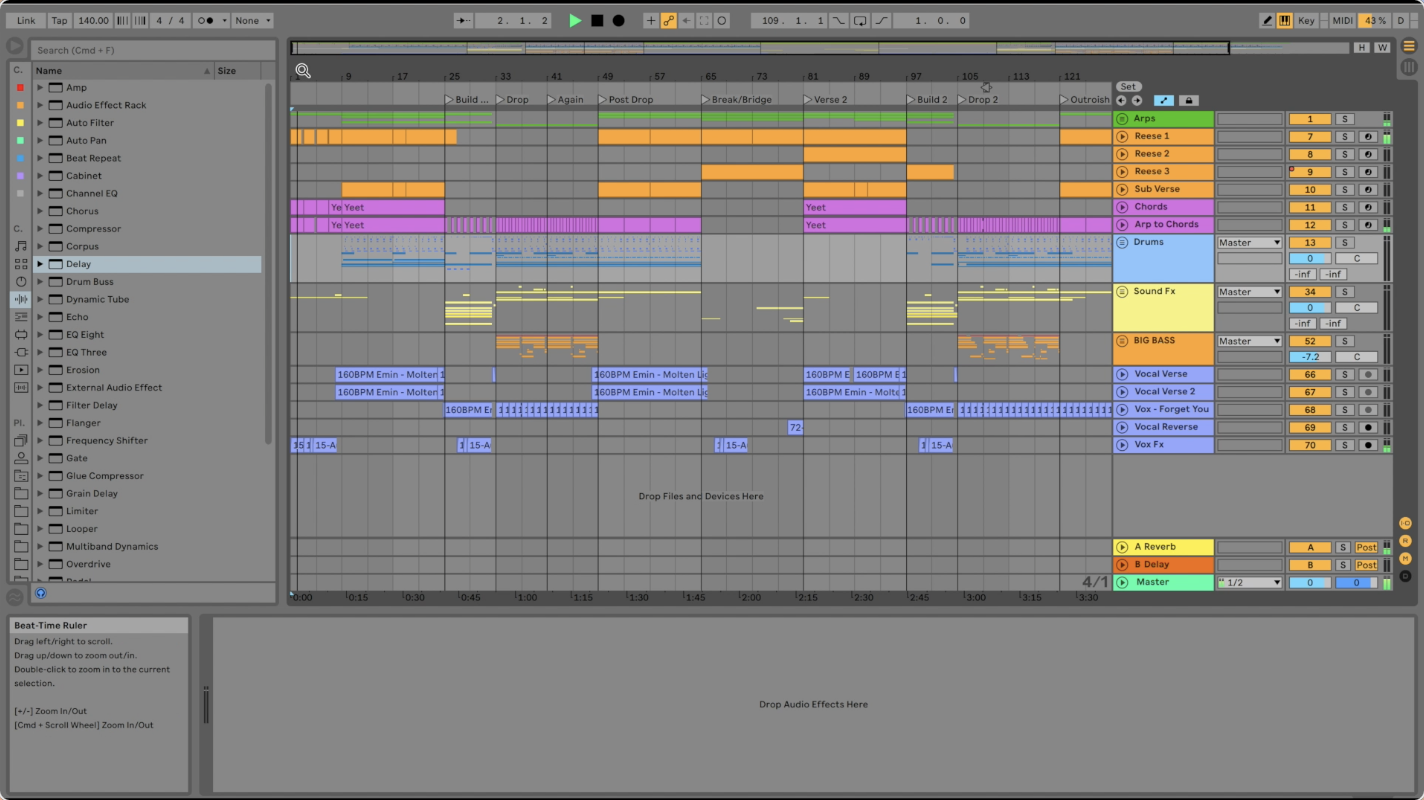Open the Drums track output Master dropdown
The image size is (1424, 800).
(1249, 243)
